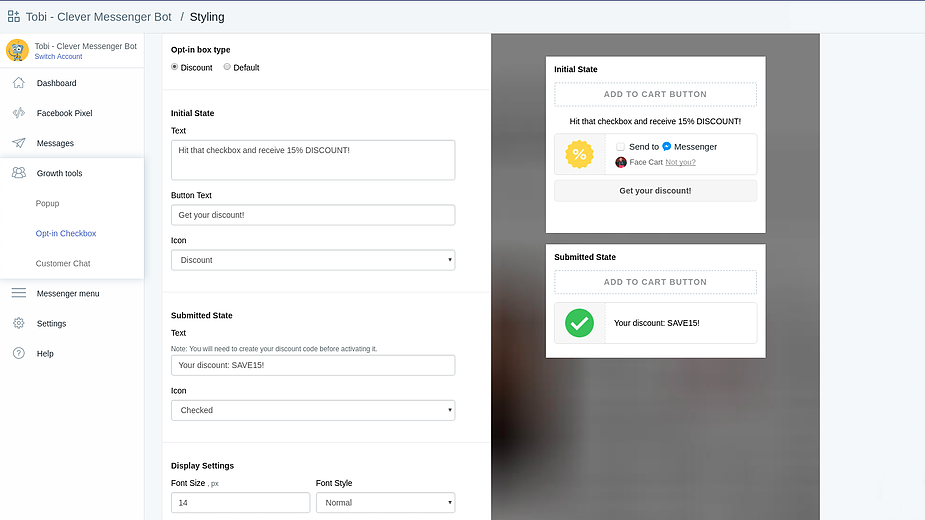Click the Switch Account link

click(x=58, y=57)
